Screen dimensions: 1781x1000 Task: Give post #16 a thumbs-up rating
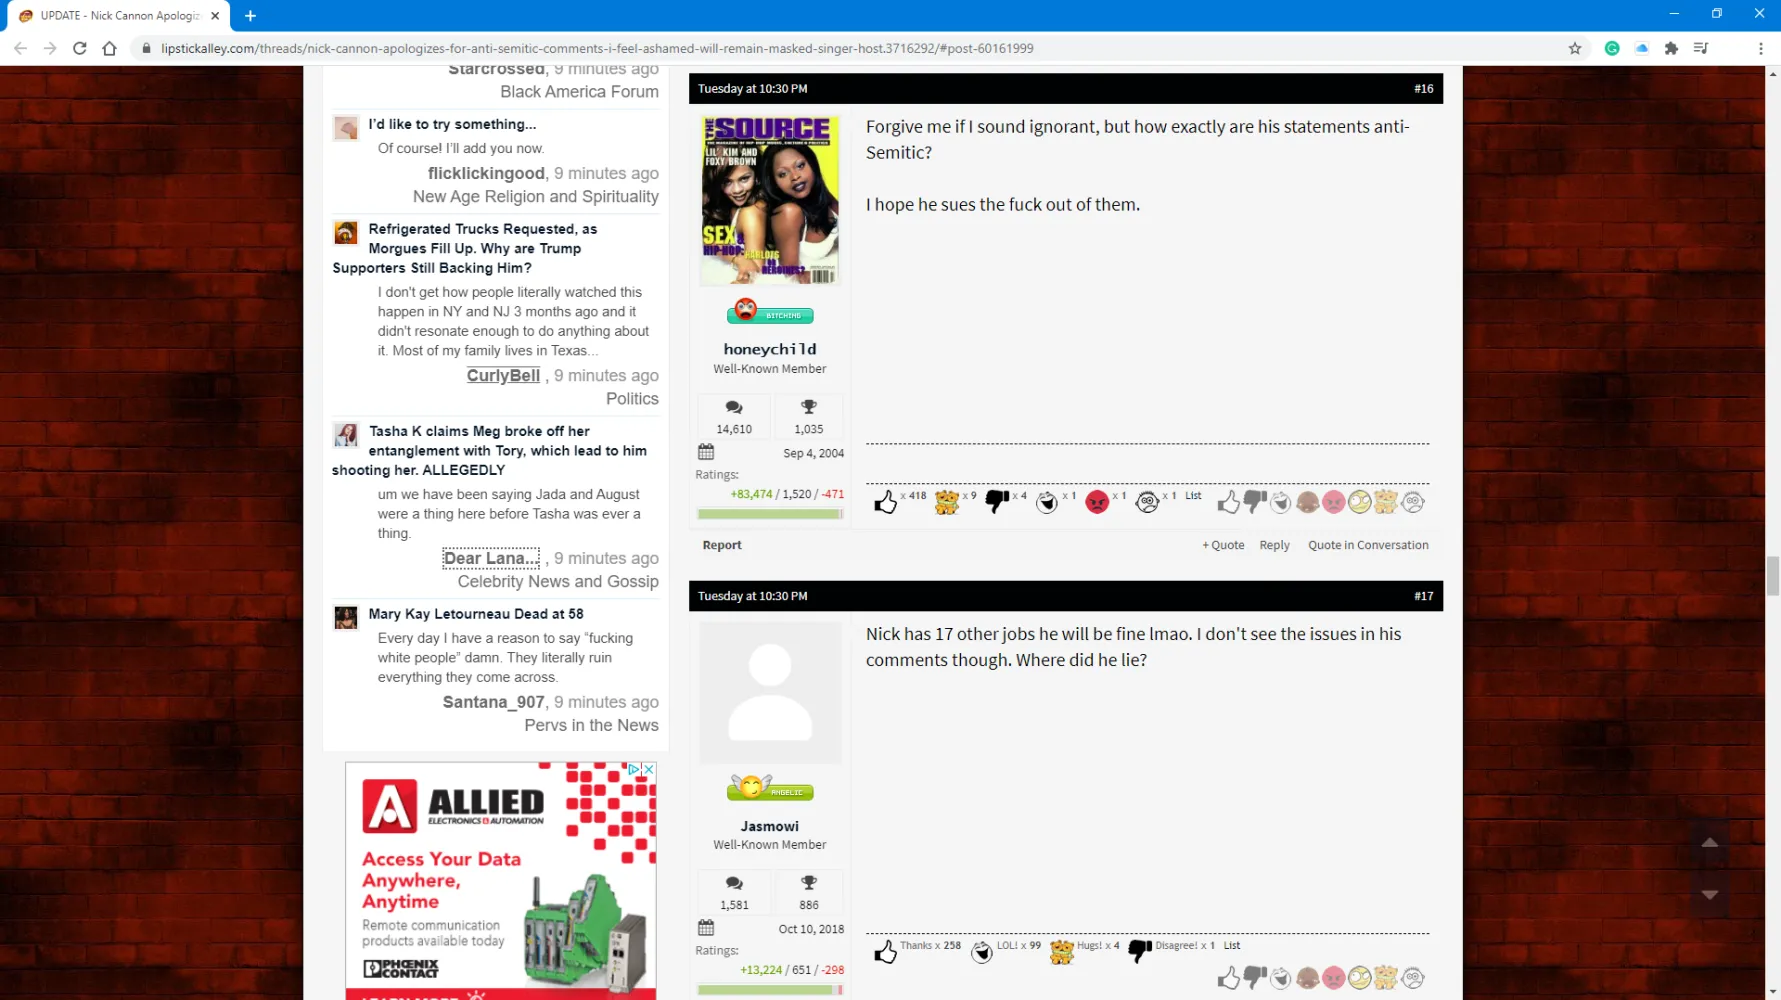[x=1228, y=502]
